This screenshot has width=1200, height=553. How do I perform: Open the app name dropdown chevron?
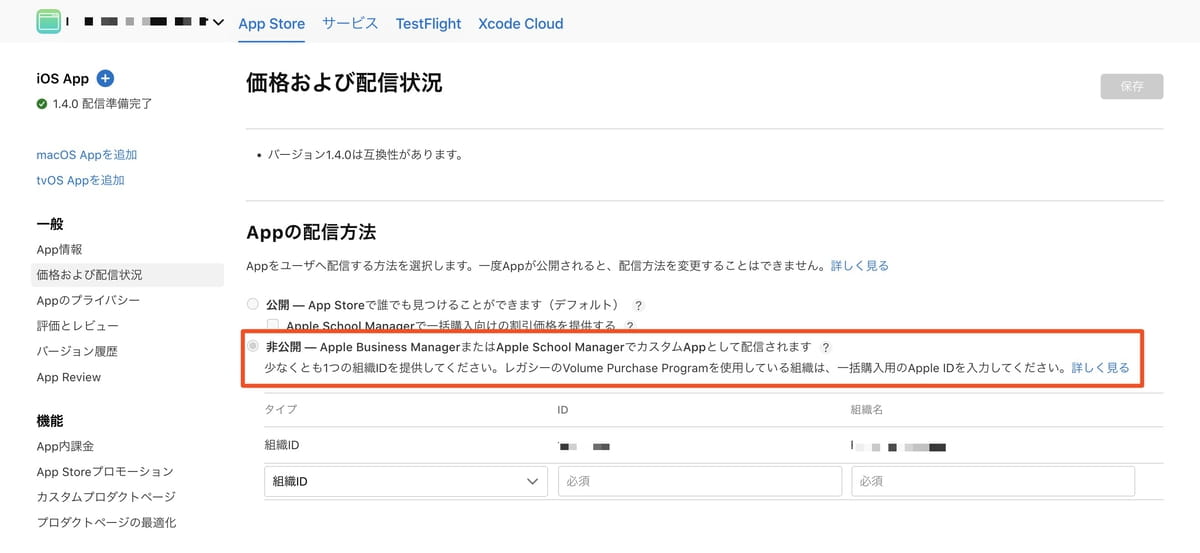click(x=218, y=22)
